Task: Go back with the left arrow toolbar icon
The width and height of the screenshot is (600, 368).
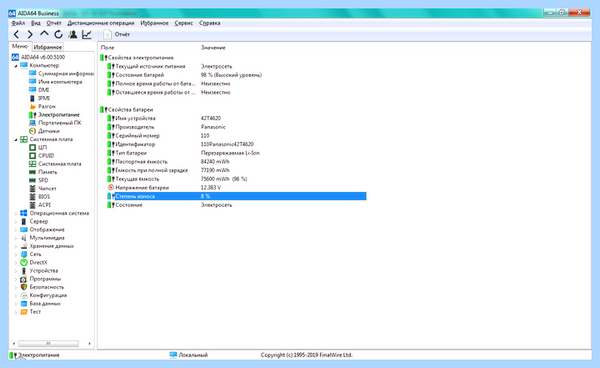Action: [16, 34]
